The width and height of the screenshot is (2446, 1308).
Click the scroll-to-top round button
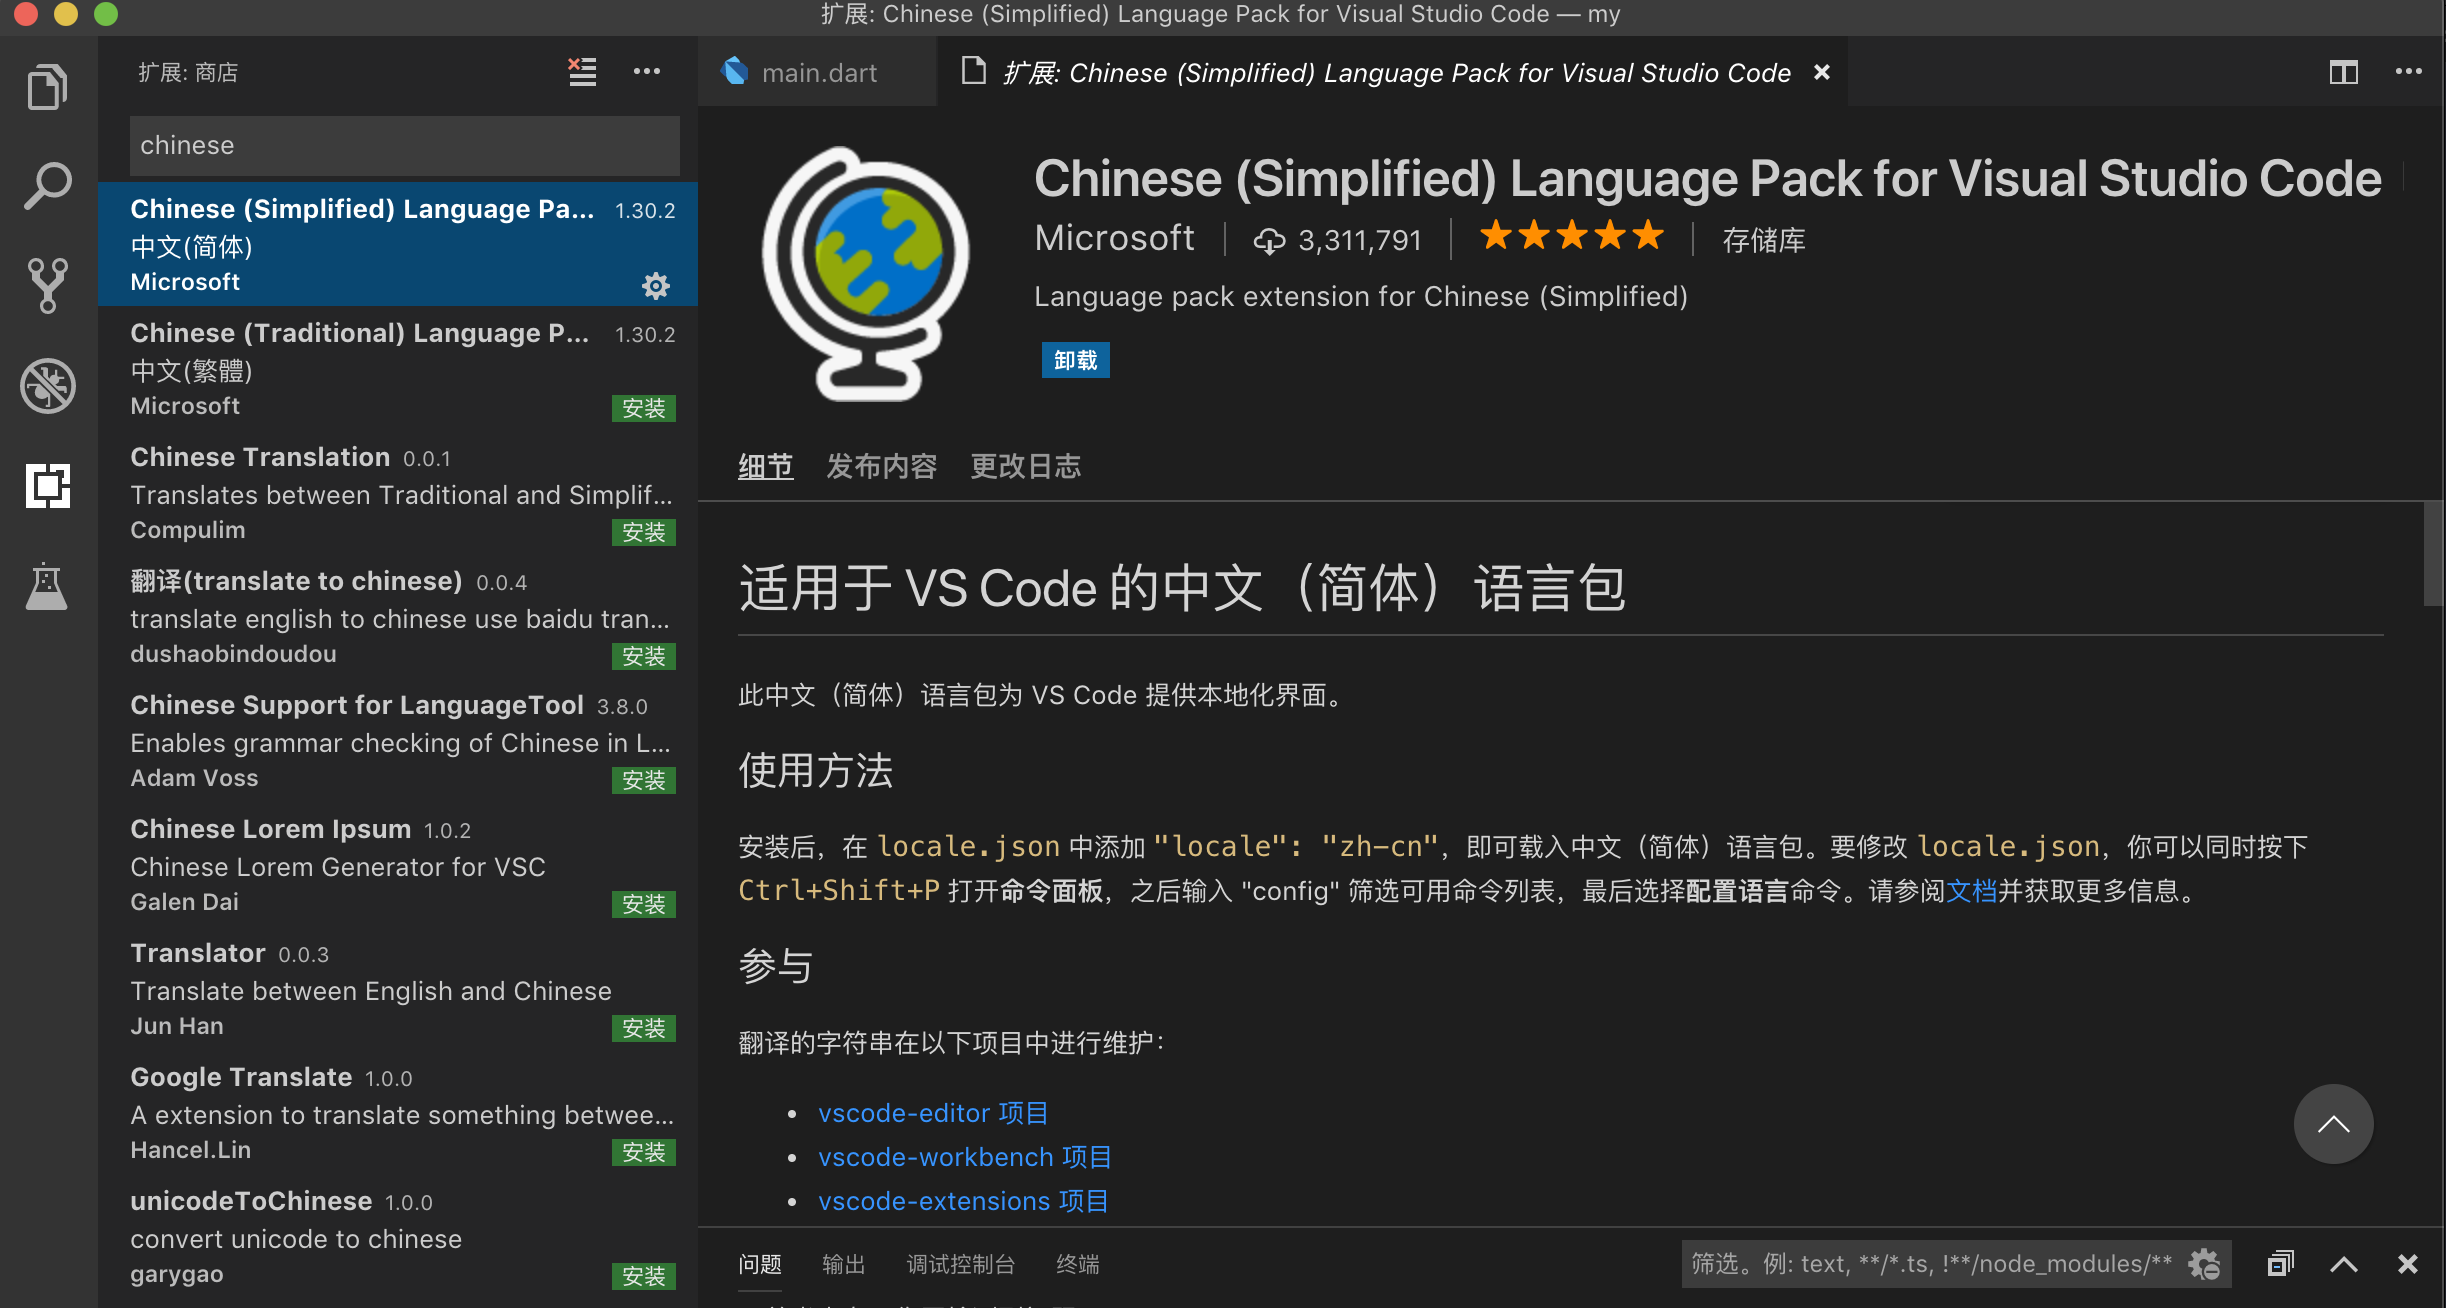[x=2333, y=1124]
